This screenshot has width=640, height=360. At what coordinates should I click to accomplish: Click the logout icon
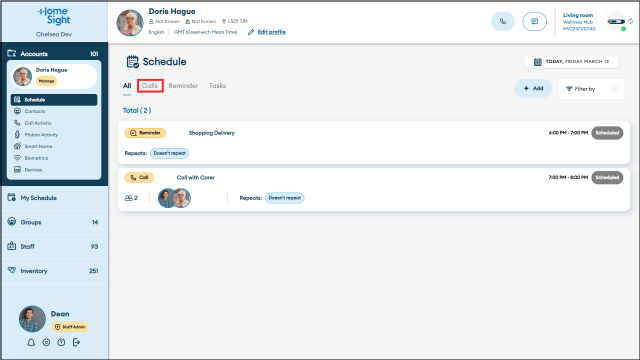(x=76, y=342)
